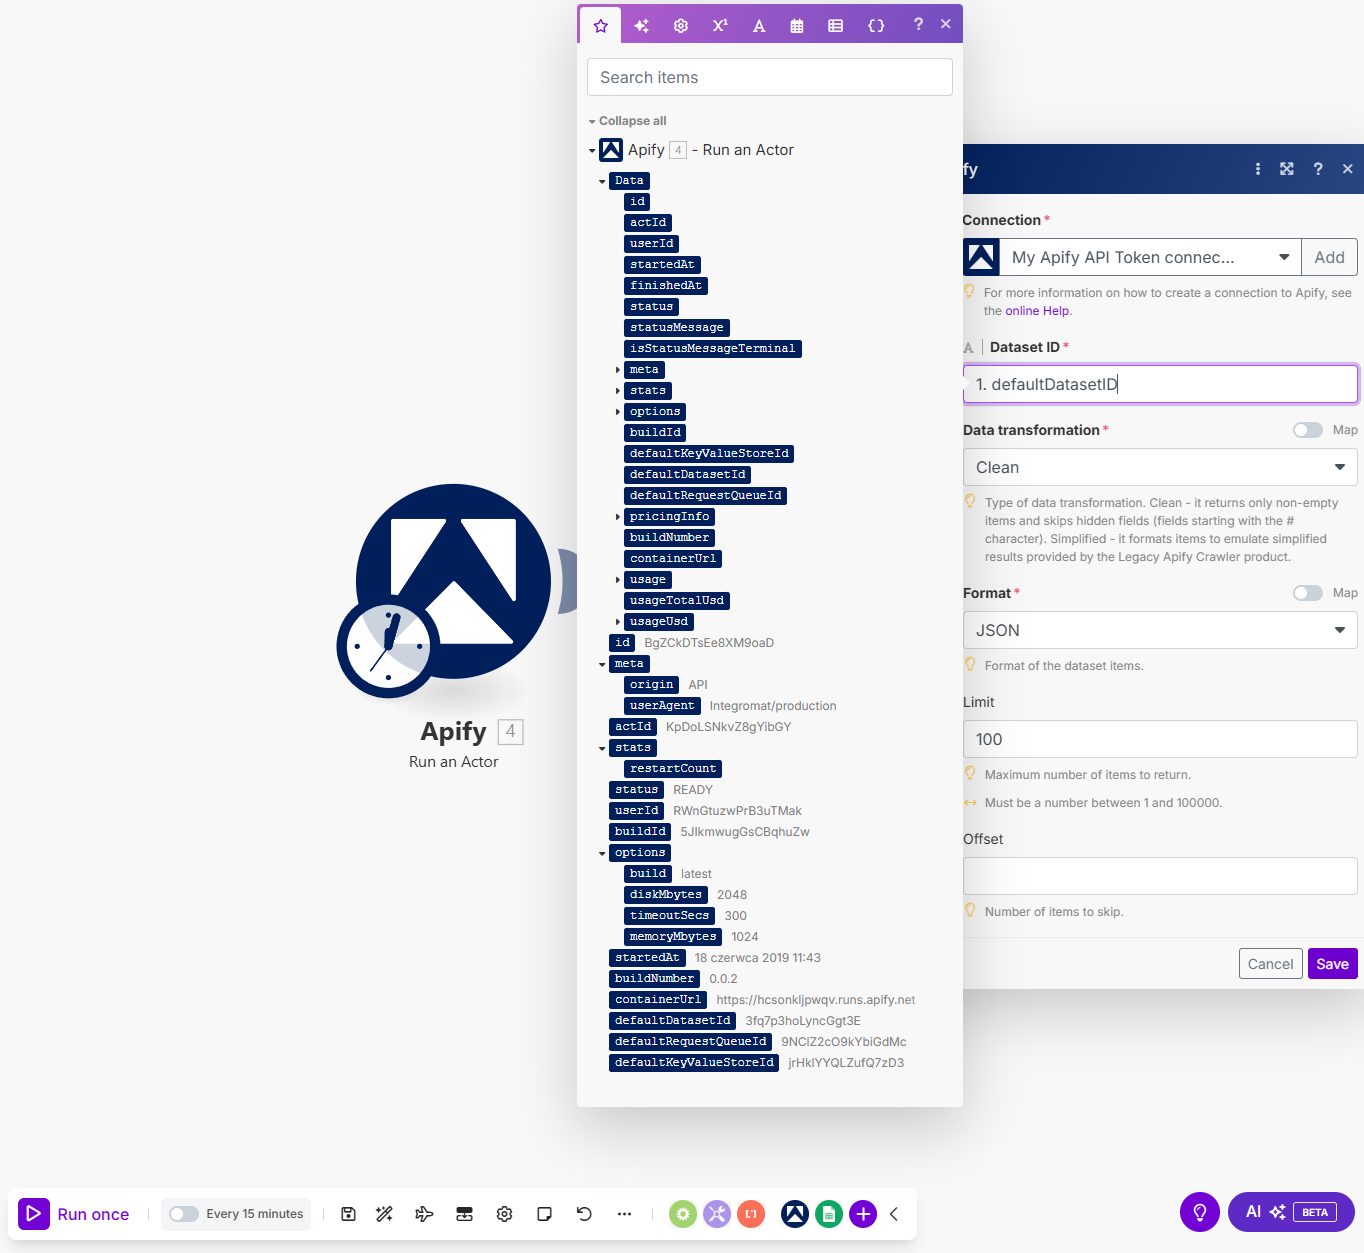Click the Save button
This screenshot has height=1253, width=1364.
coord(1332,964)
